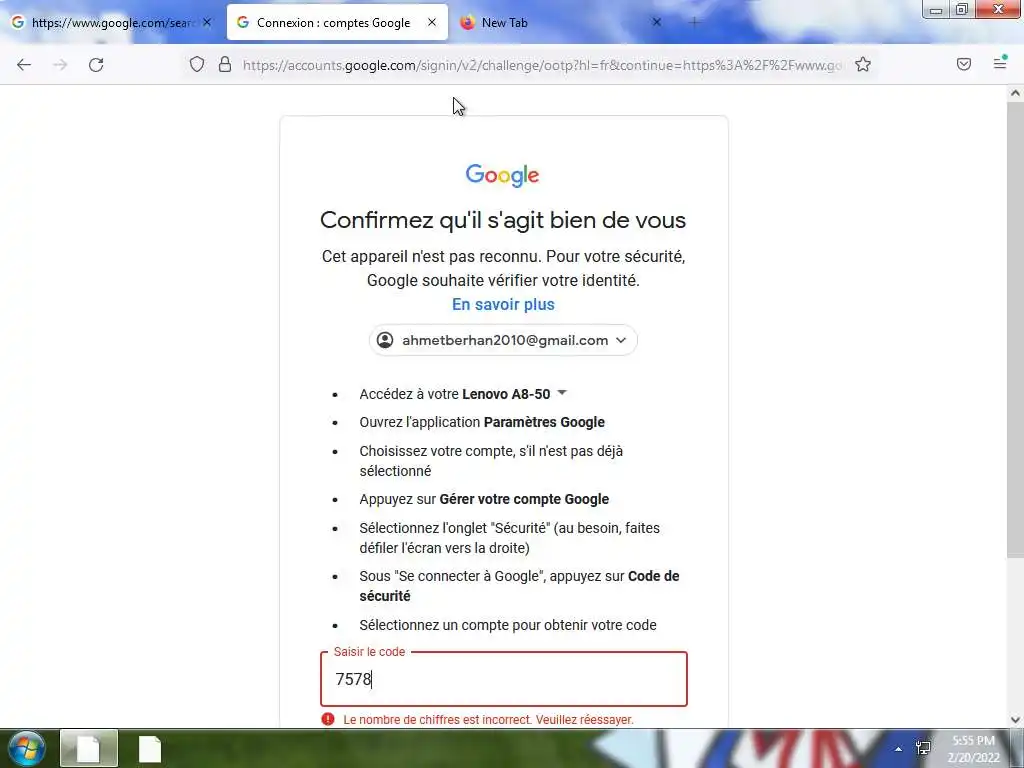Minimize the Firefox window
The width and height of the screenshot is (1024, 768).
[x=936, y=10]
